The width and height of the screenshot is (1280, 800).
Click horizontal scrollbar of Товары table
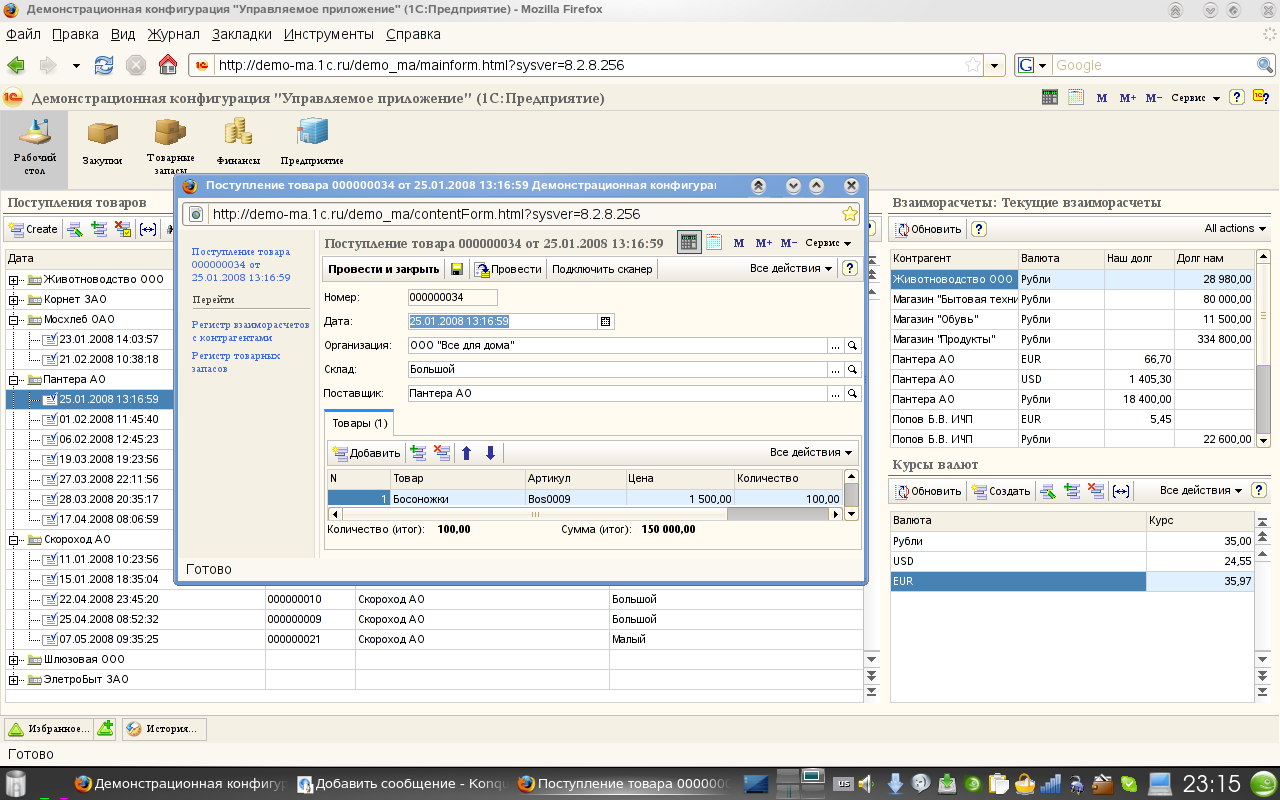click(x=586, y=514)
